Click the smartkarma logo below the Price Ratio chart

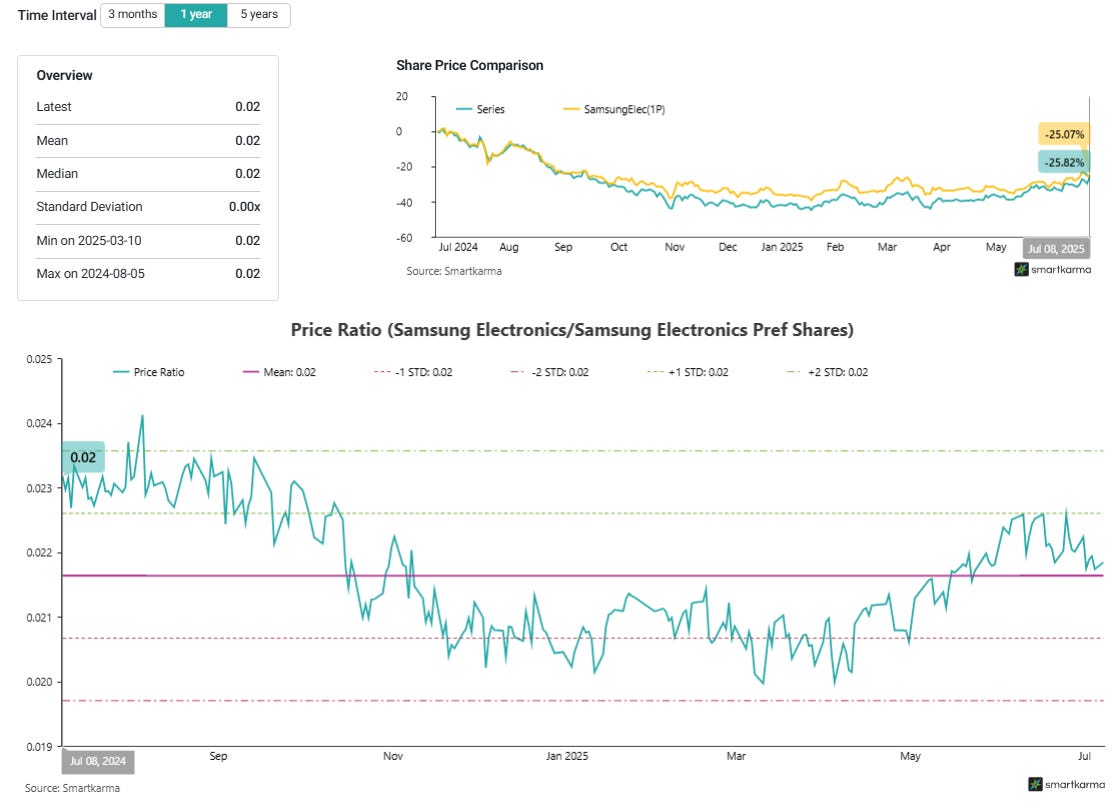click(1067, 784)
